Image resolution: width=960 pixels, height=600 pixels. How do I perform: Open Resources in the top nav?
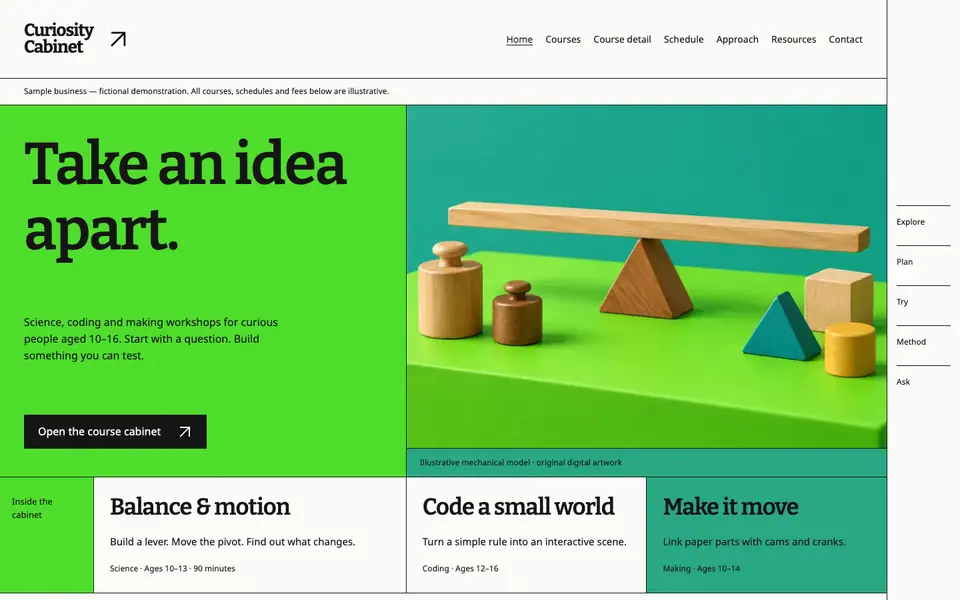[x=793, y=39]
